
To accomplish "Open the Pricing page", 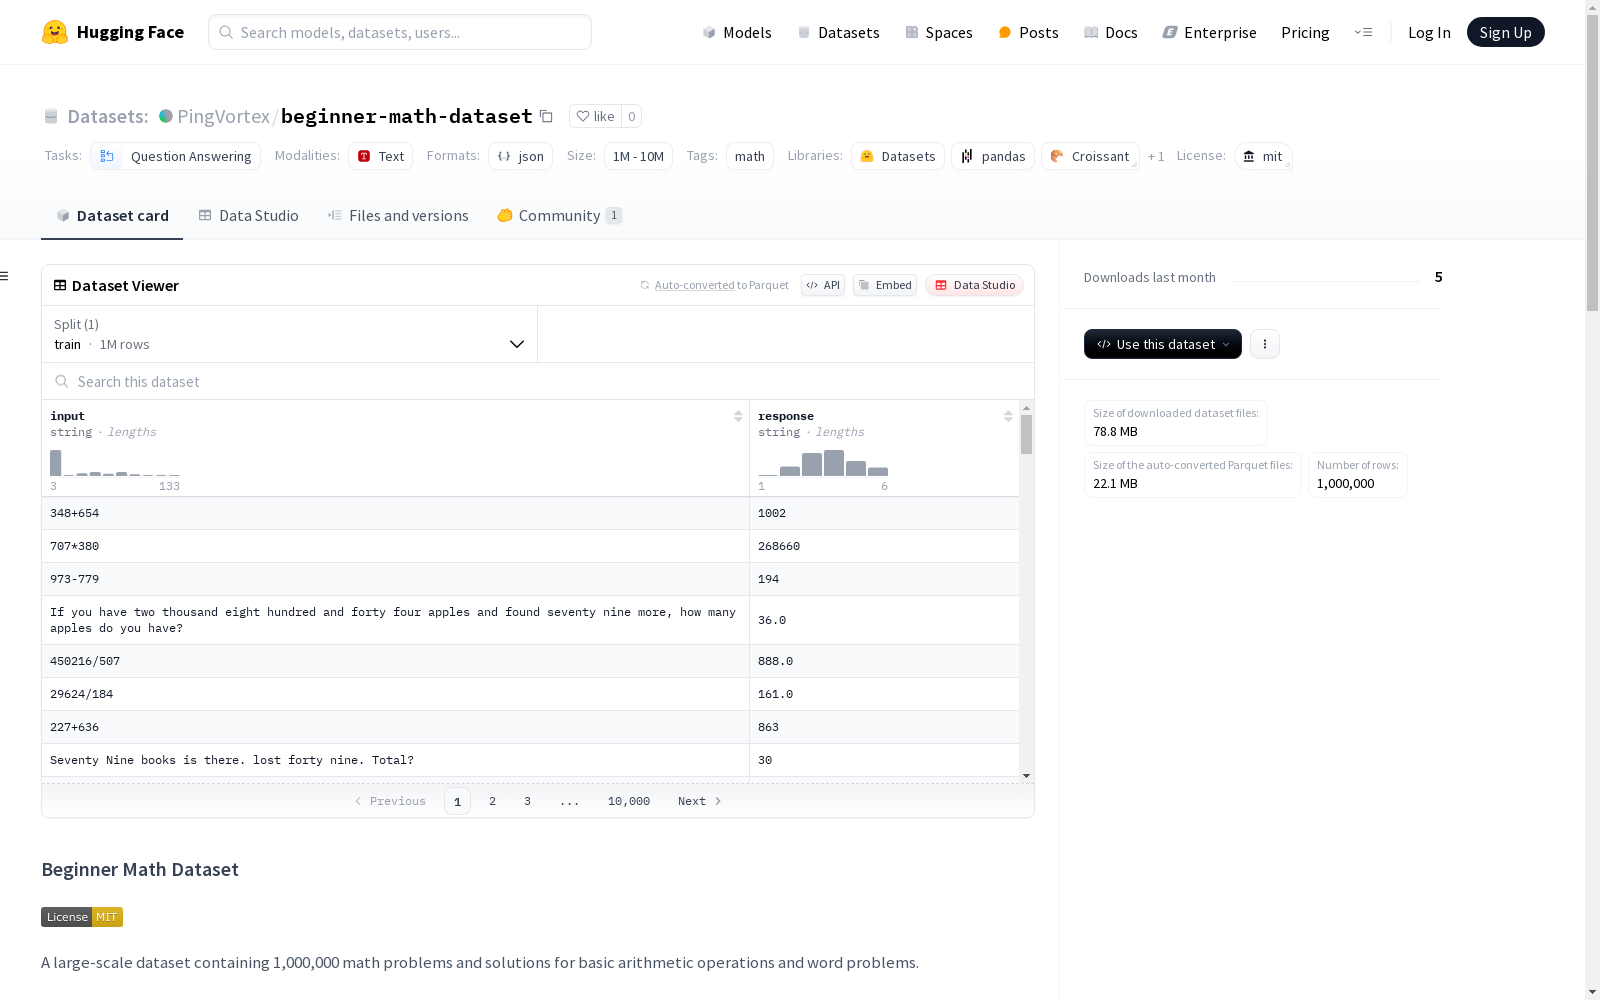I will click(1305, 32).
